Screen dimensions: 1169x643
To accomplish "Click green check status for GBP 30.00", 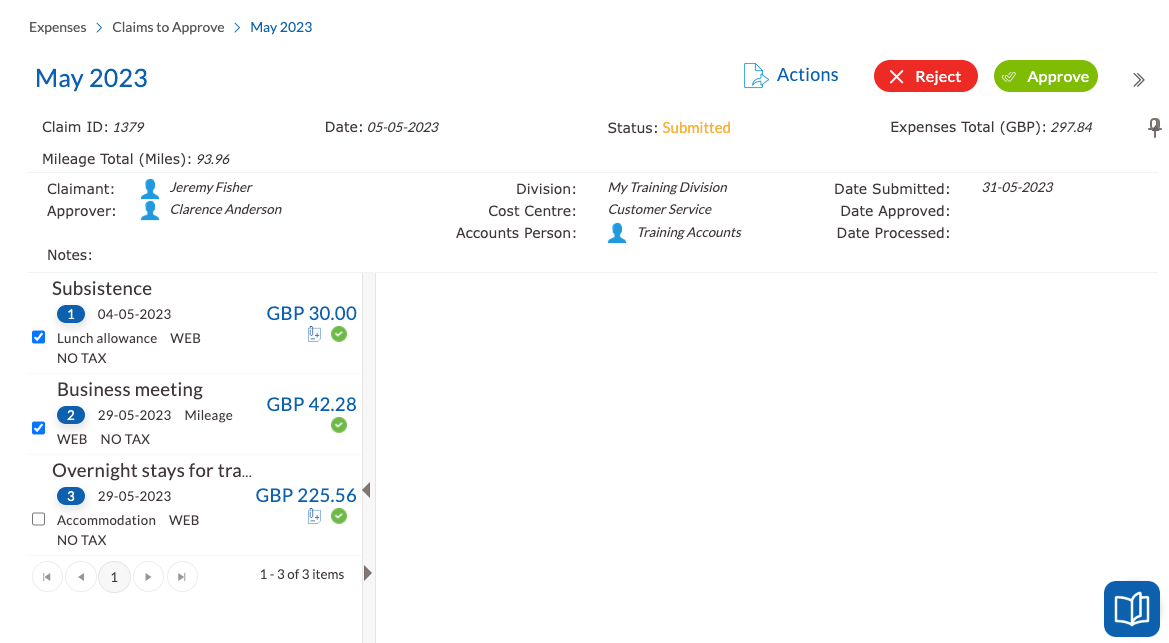I will point(339,334).
